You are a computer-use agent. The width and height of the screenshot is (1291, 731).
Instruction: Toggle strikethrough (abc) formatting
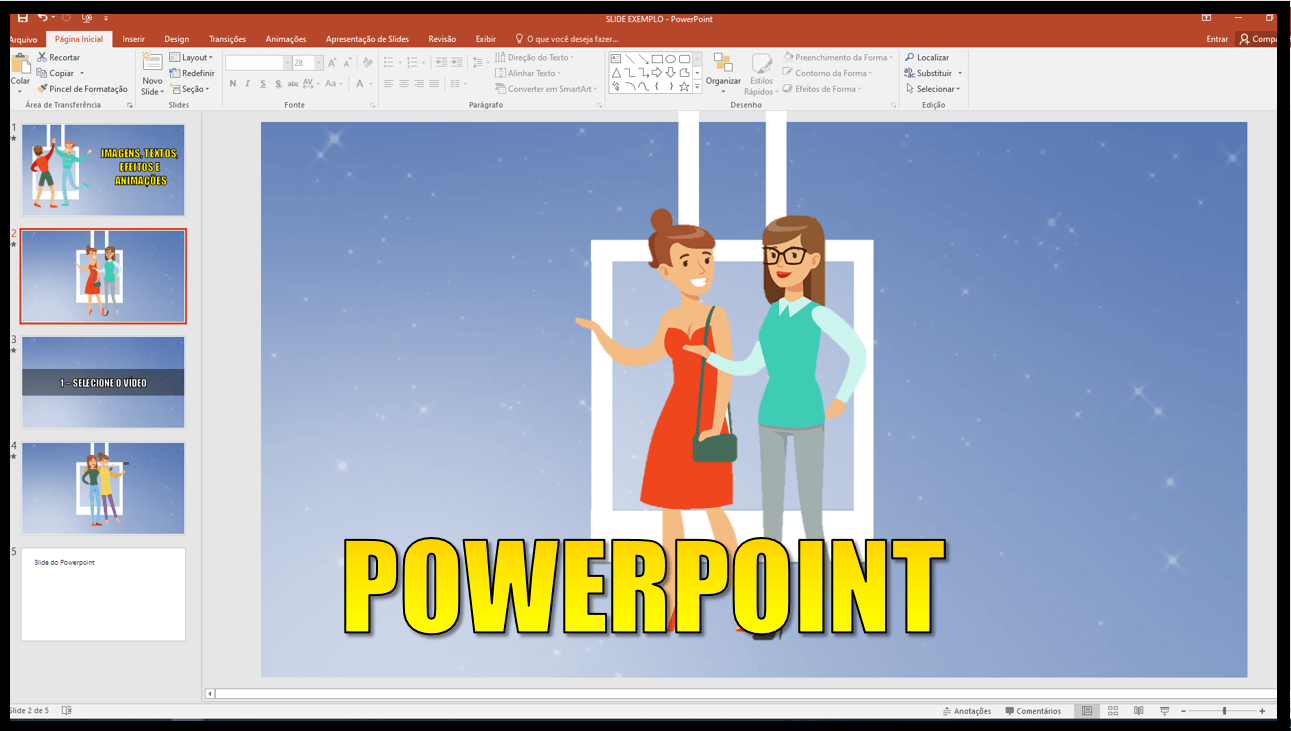point(293,84)
